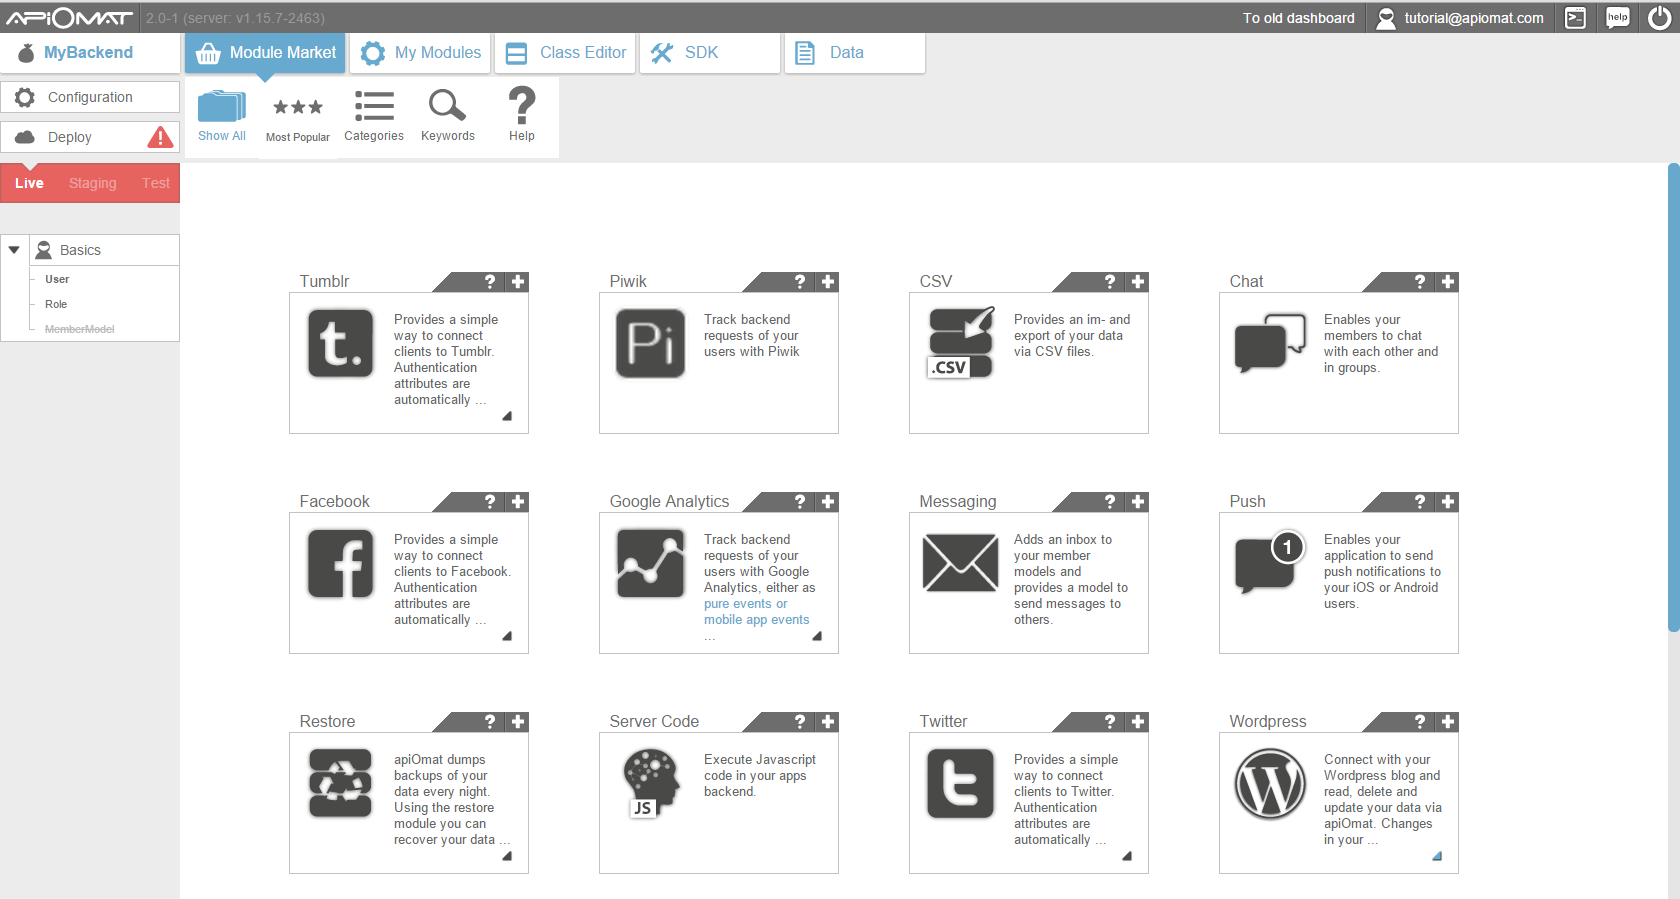
Task: Select Most Popular stars filter
Action: coord(297,108)
